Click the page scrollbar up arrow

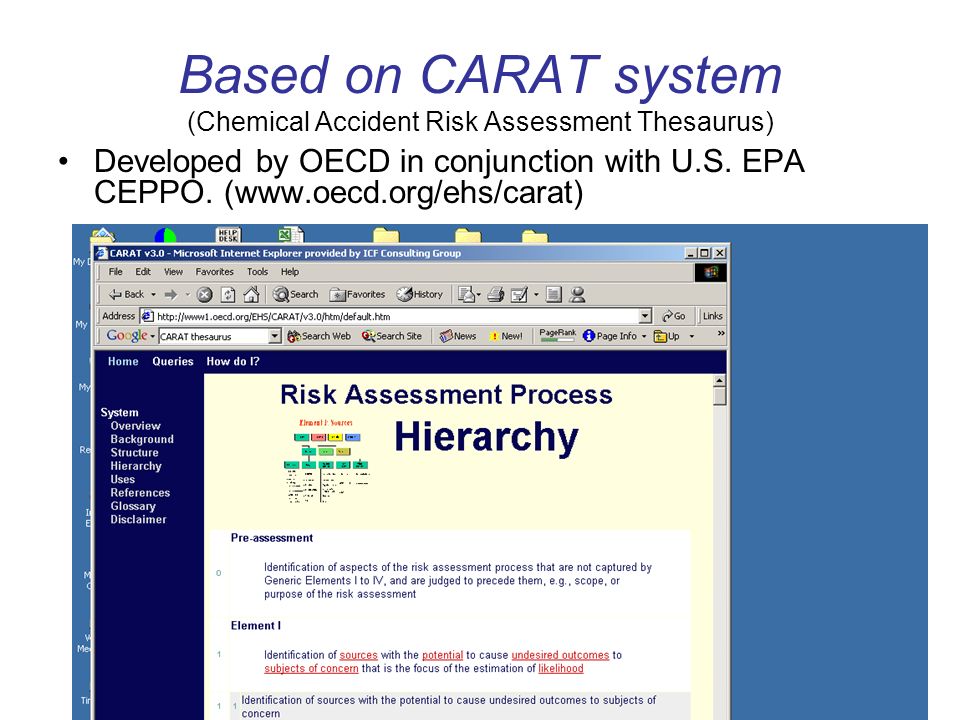pyautogui.click(x=719, y=381)
